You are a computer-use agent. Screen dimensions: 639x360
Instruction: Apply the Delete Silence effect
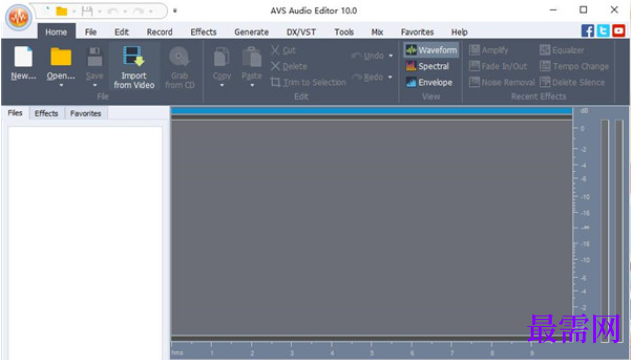coord(572,82)
